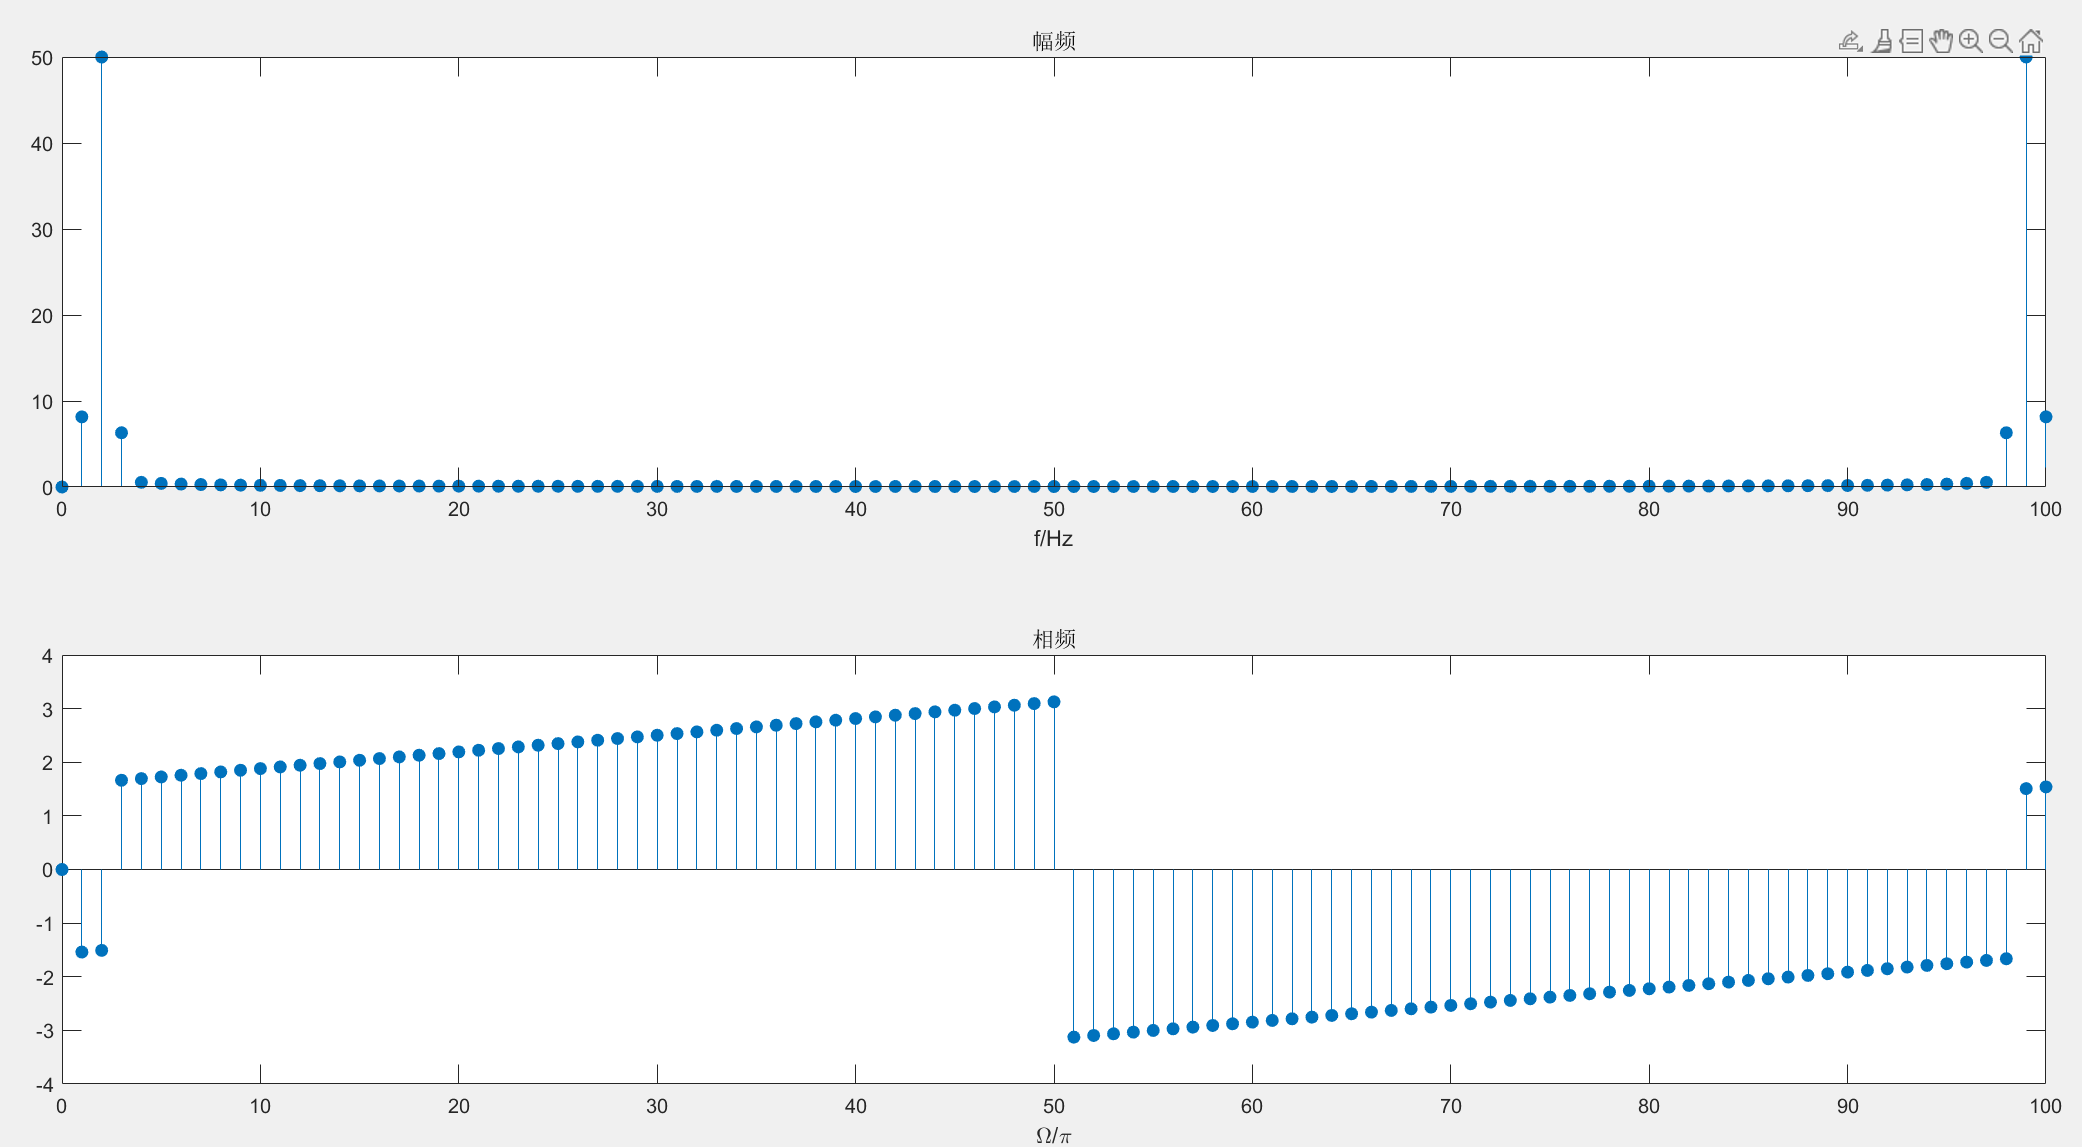The image size is (2082, 1147).
Task: Click the 幅频 plot title
Action: point(1053,41)
